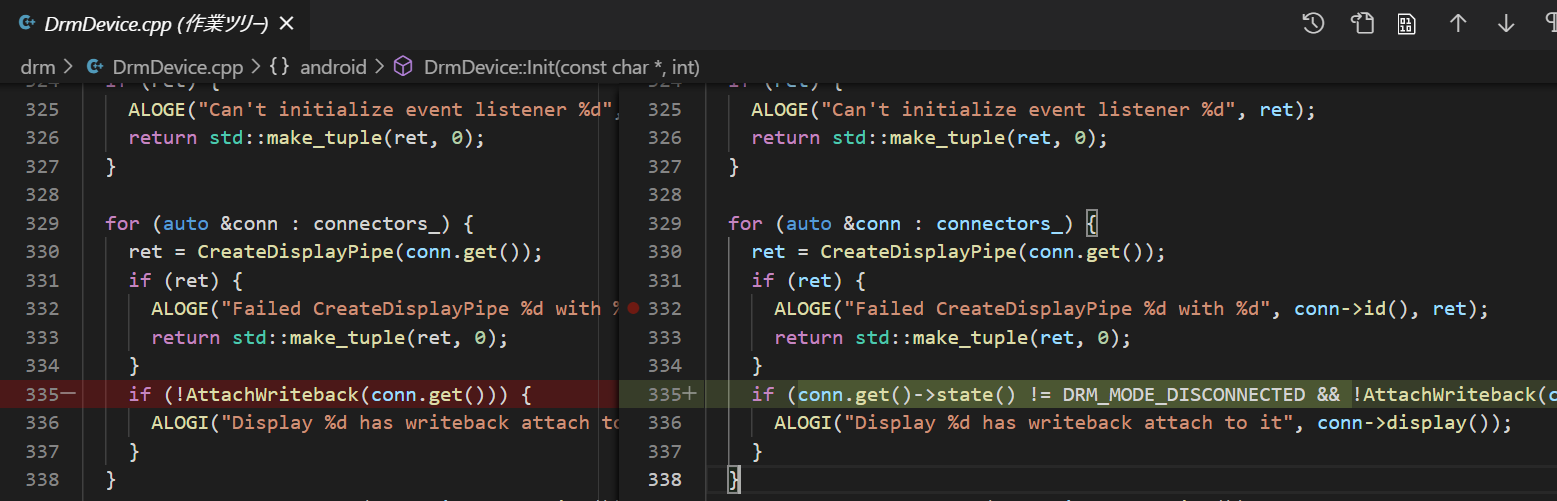
Task: Close the DrmDevice.cpp editor tab
Action: click(x=287, y=23)
